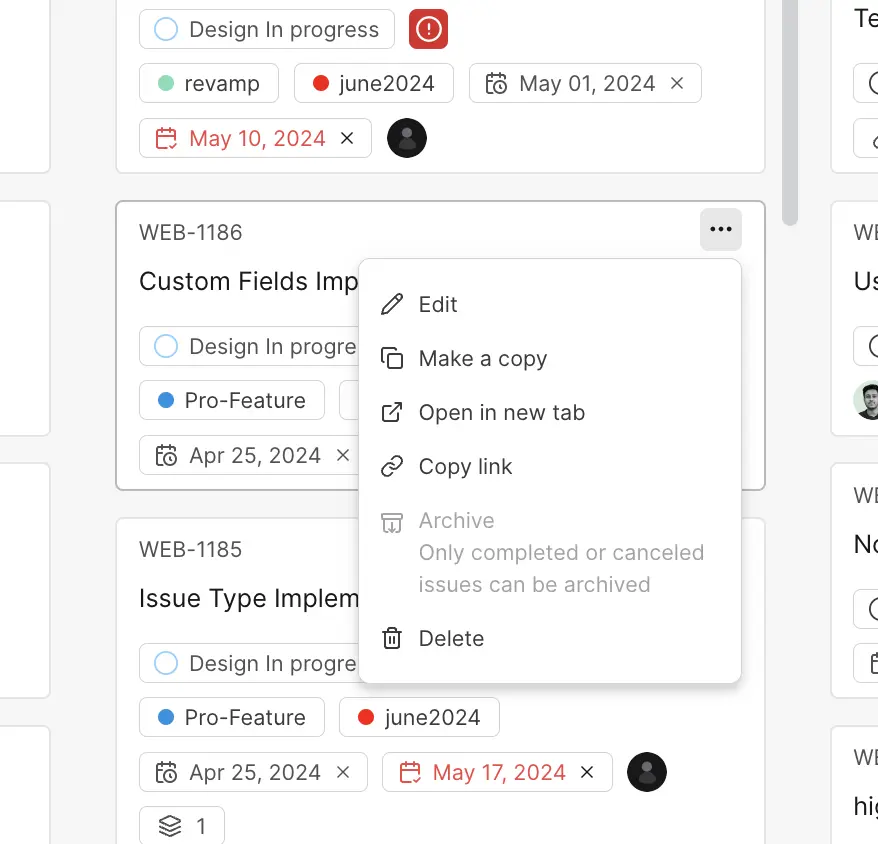
Task: Click the chain icon next to Copy link
Action: [393, 466]
